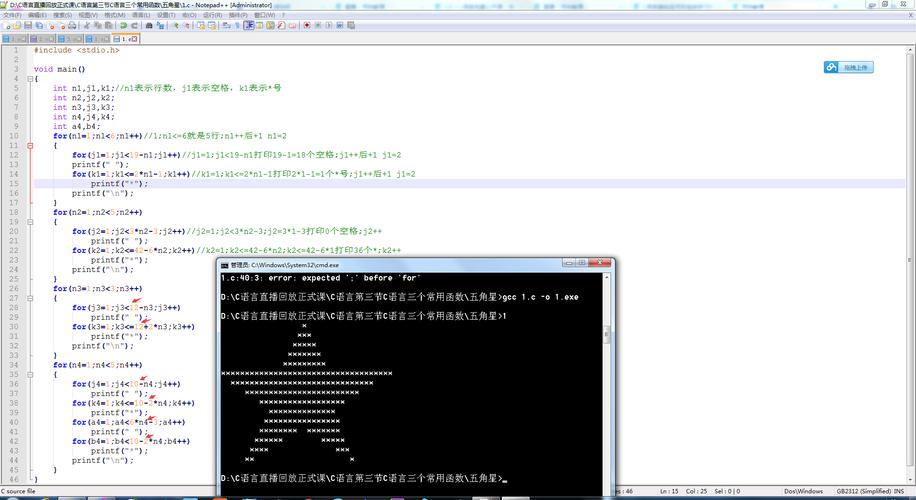Open the 视图(V) menu
This screenshot has height=500, width=916.
coord(88,15)
